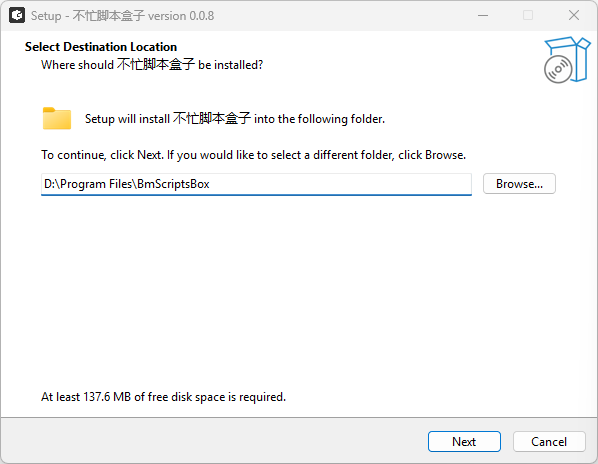Click the Setup app icon in title bar

click(17, 16)
